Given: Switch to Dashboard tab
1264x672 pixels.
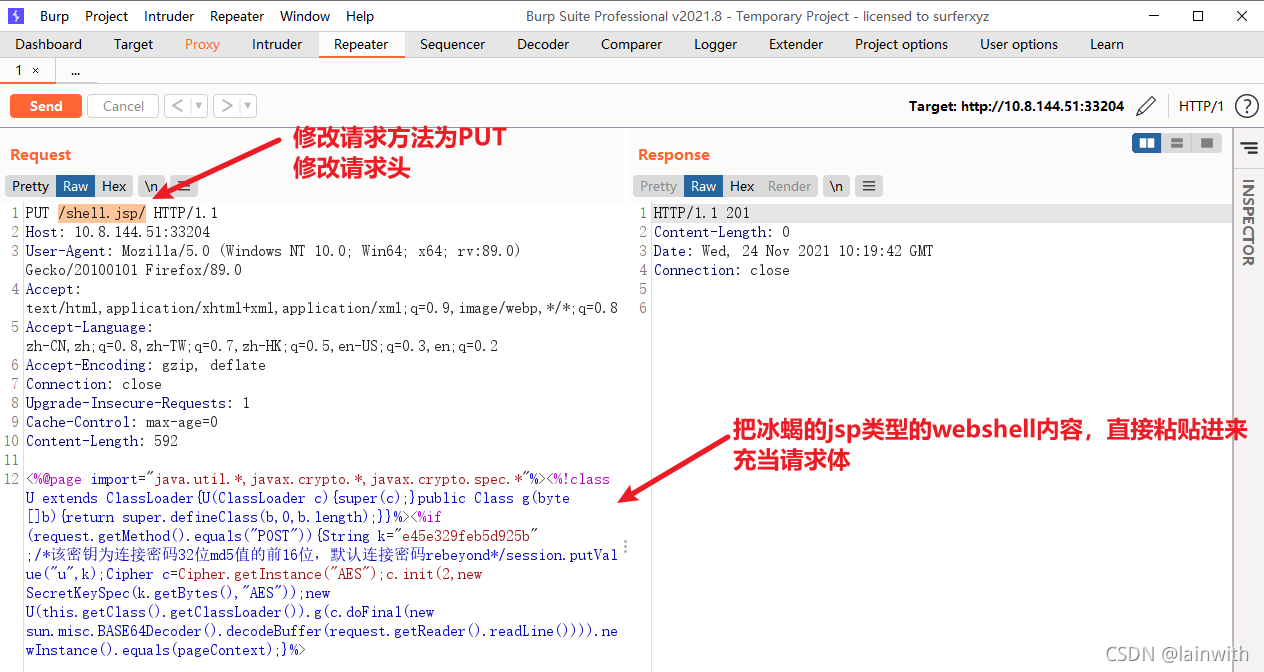Looking at the screenshot, I should (x=49, y=44).
